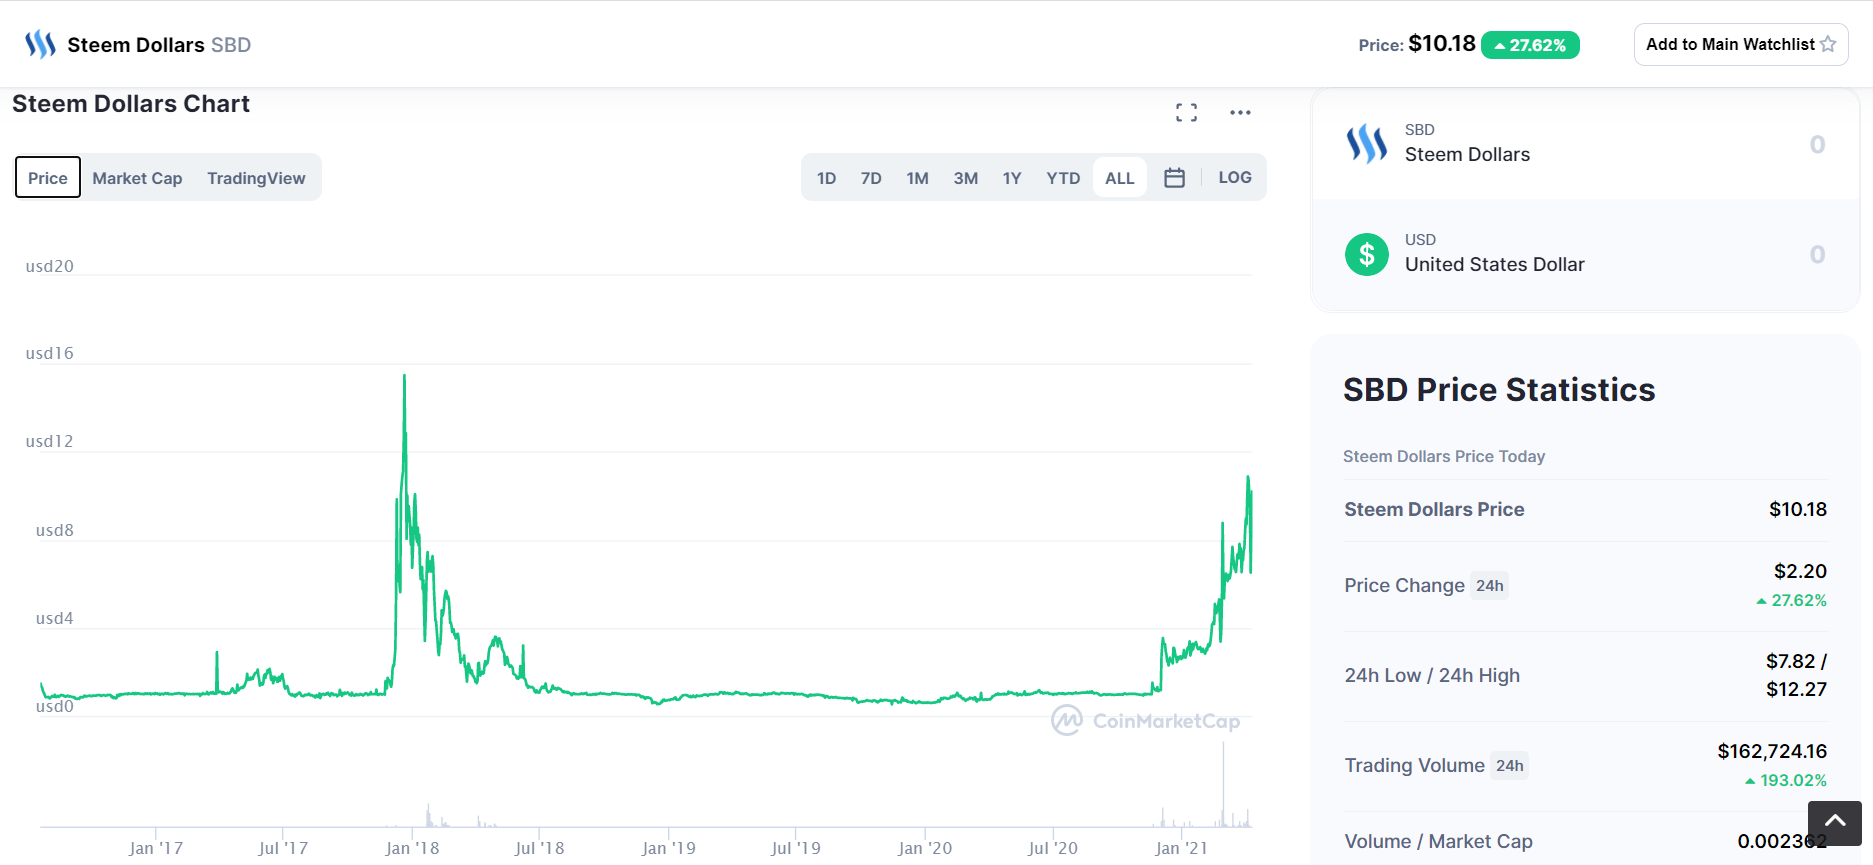
Task: Click the Steem logo in header
Action: pos(40,44)
